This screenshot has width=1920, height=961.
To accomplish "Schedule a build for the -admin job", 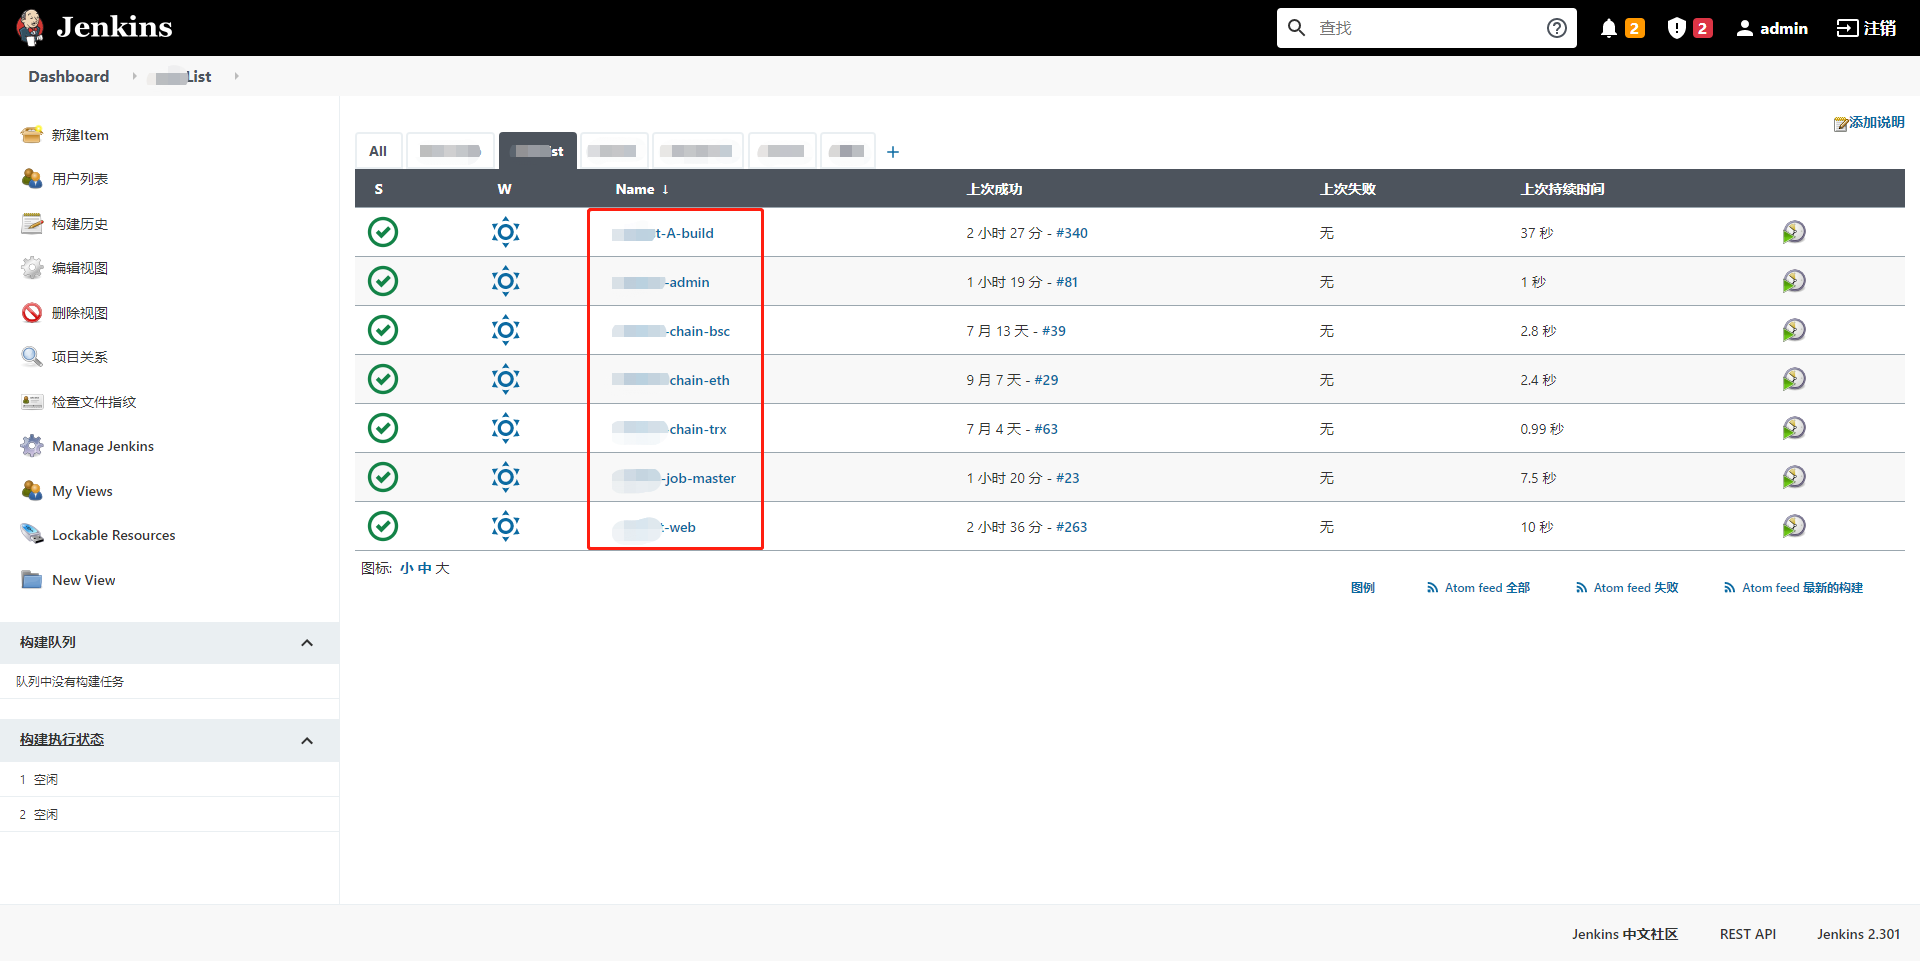I will [x=1794, y=281].
